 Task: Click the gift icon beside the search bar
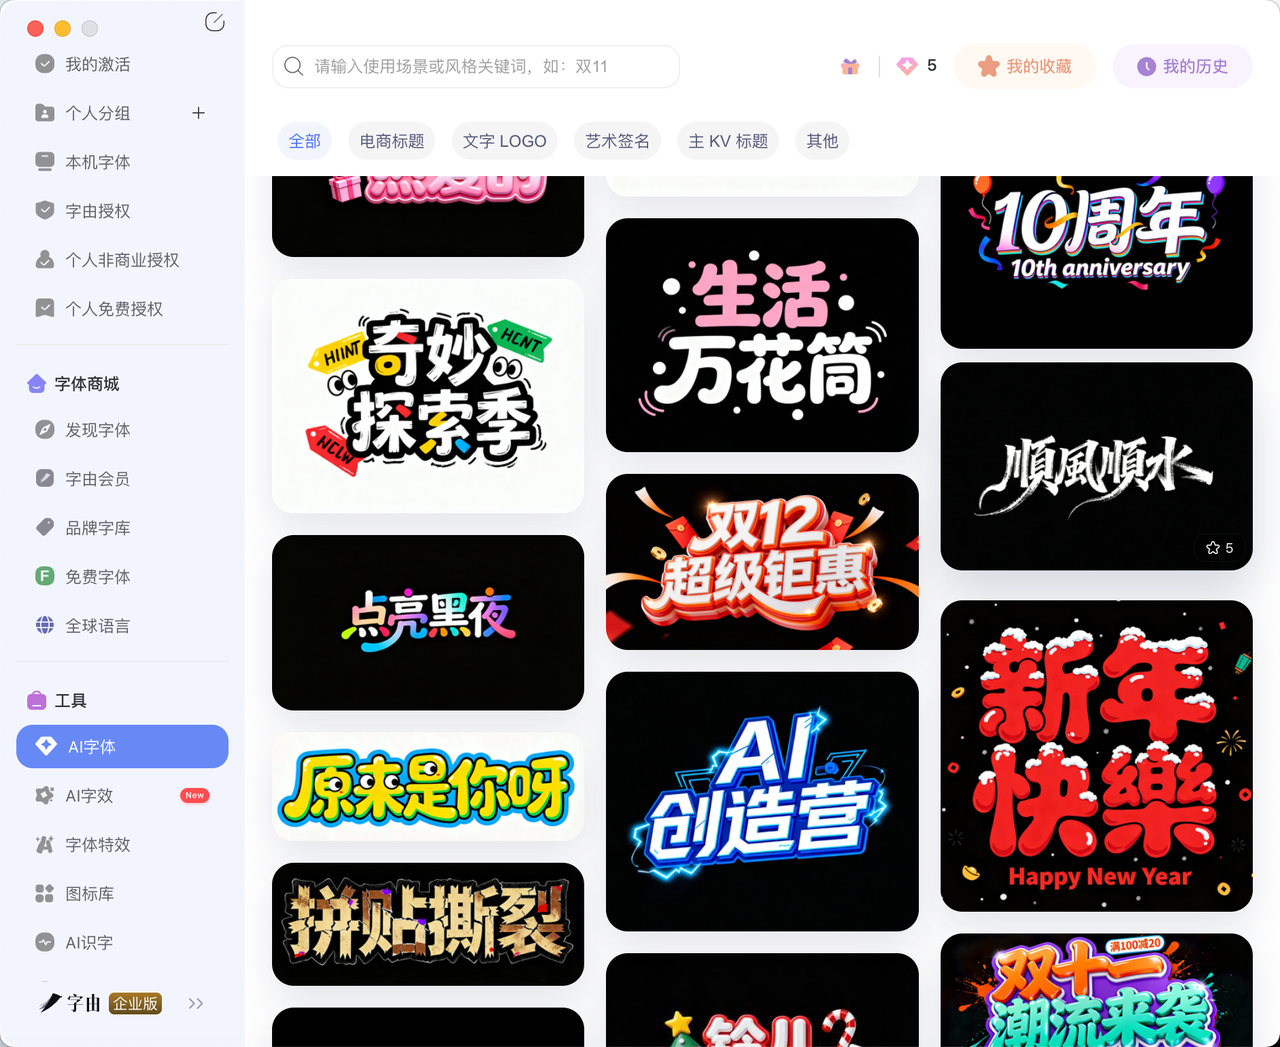[849, 65]
